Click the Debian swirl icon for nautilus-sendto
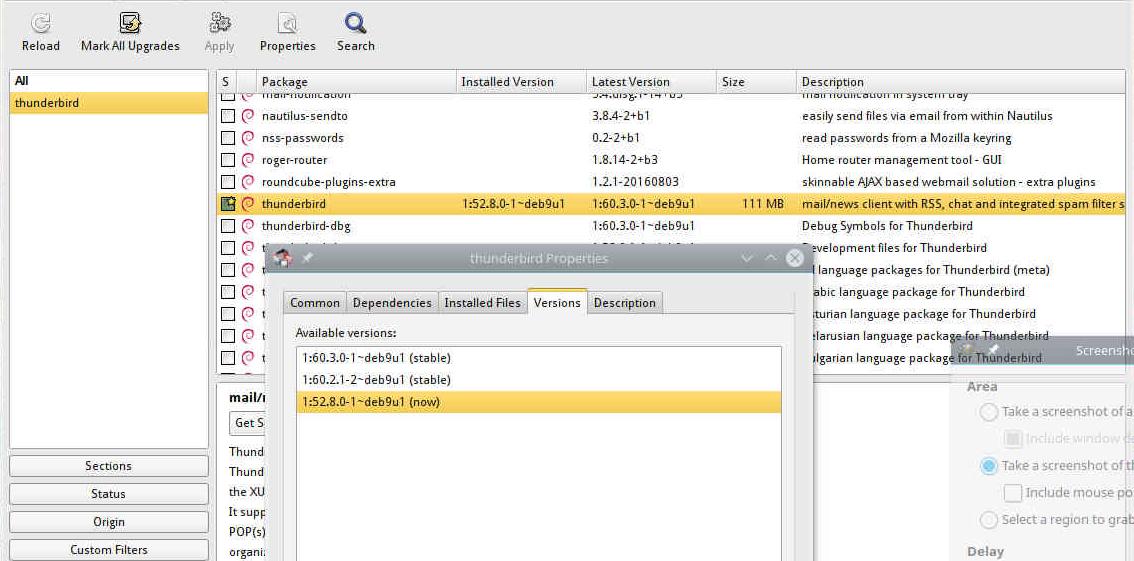The image size is (1134, 561). [x=248, y=116]
